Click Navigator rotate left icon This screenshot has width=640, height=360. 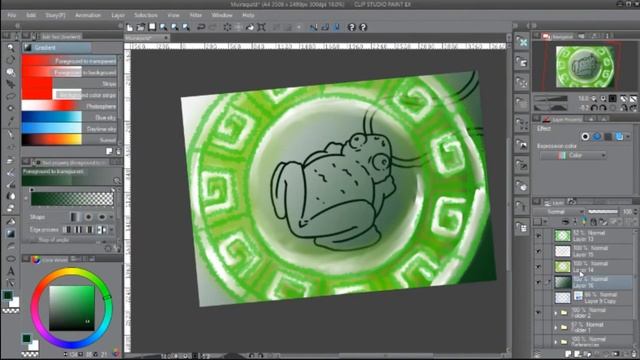594,108
